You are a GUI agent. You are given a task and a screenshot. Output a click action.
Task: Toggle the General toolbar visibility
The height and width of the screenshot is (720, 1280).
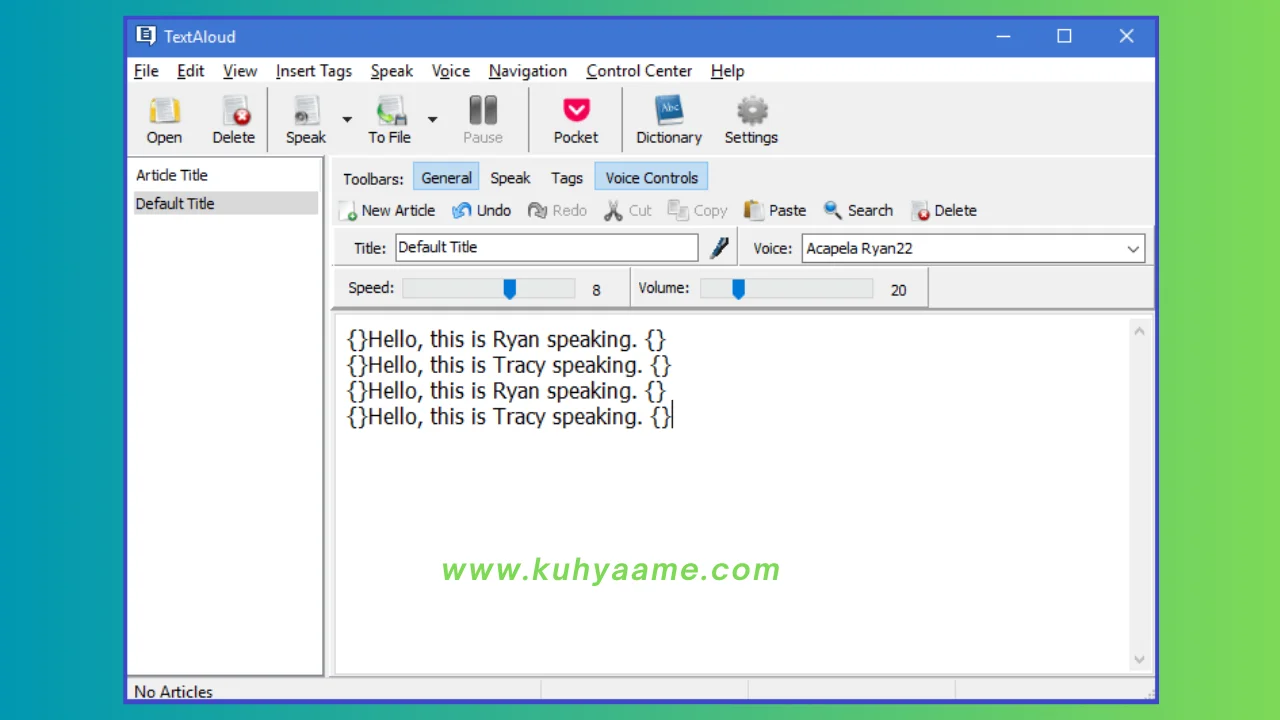pos(446,178)
